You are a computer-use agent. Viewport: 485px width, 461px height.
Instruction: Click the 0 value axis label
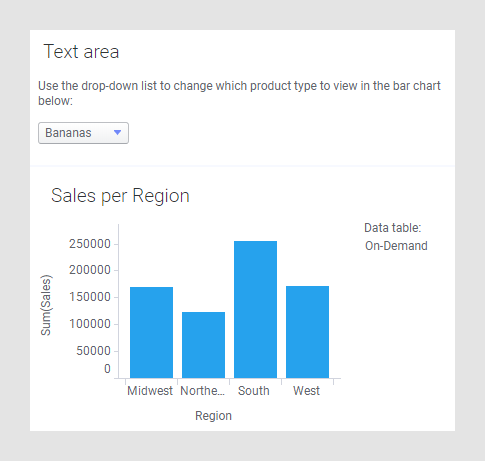point(107,369)
